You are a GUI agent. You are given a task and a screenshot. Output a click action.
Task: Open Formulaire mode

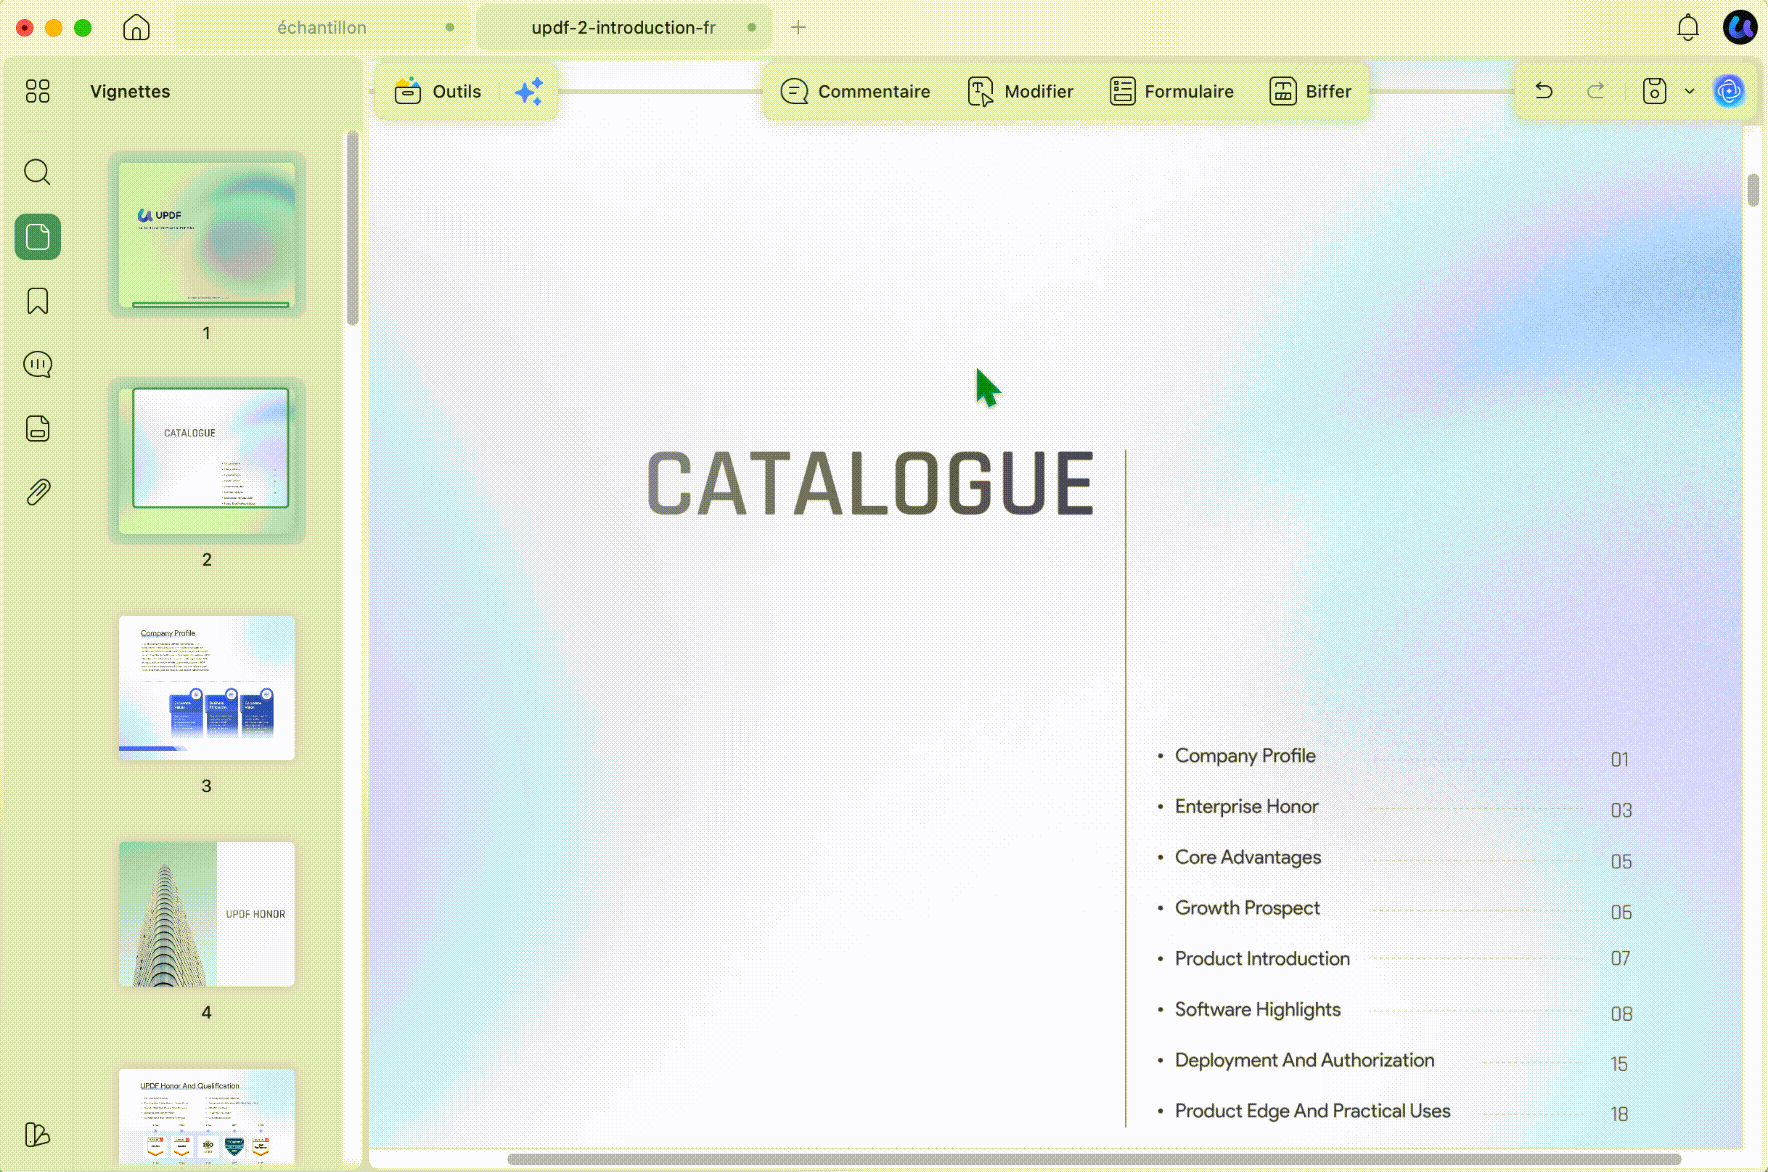(x=1171, y=91)
